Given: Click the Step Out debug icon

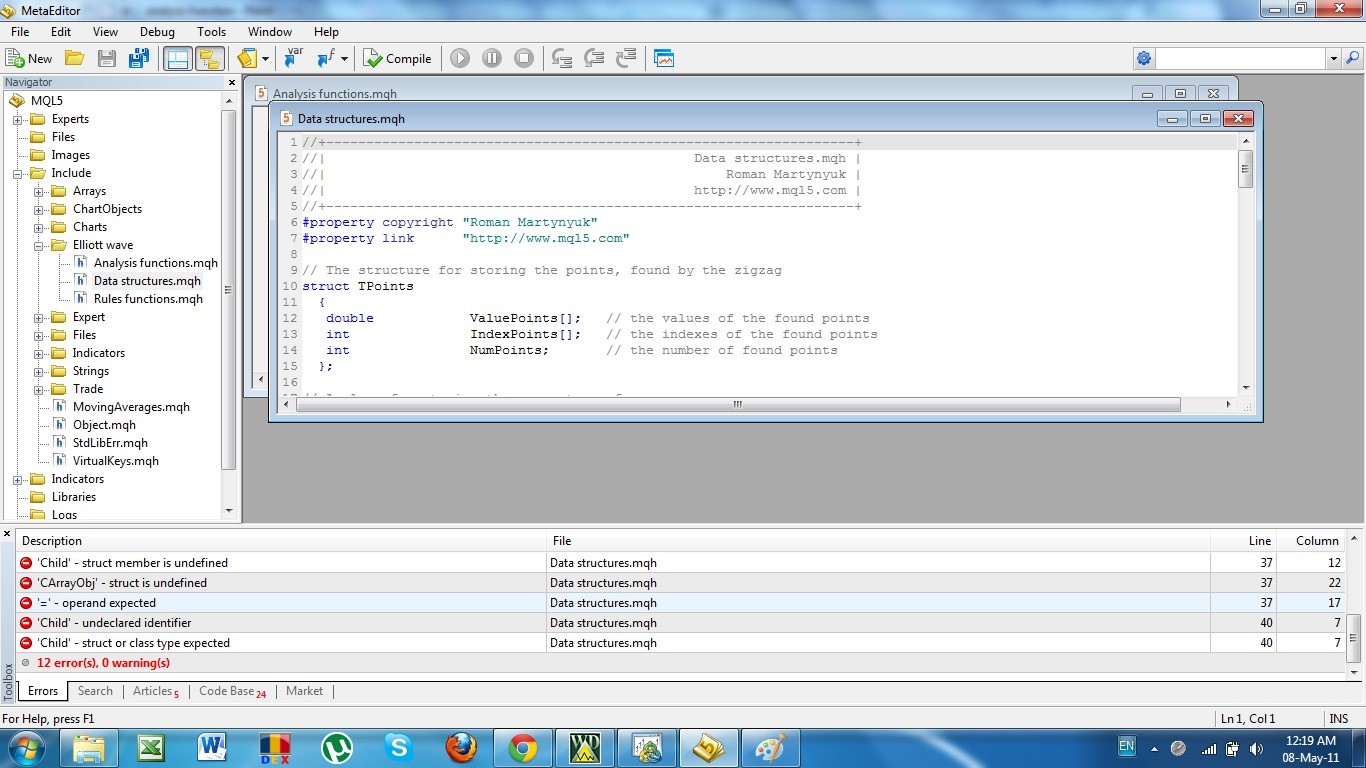Looking at the screenshot, I should click(626, 59).
